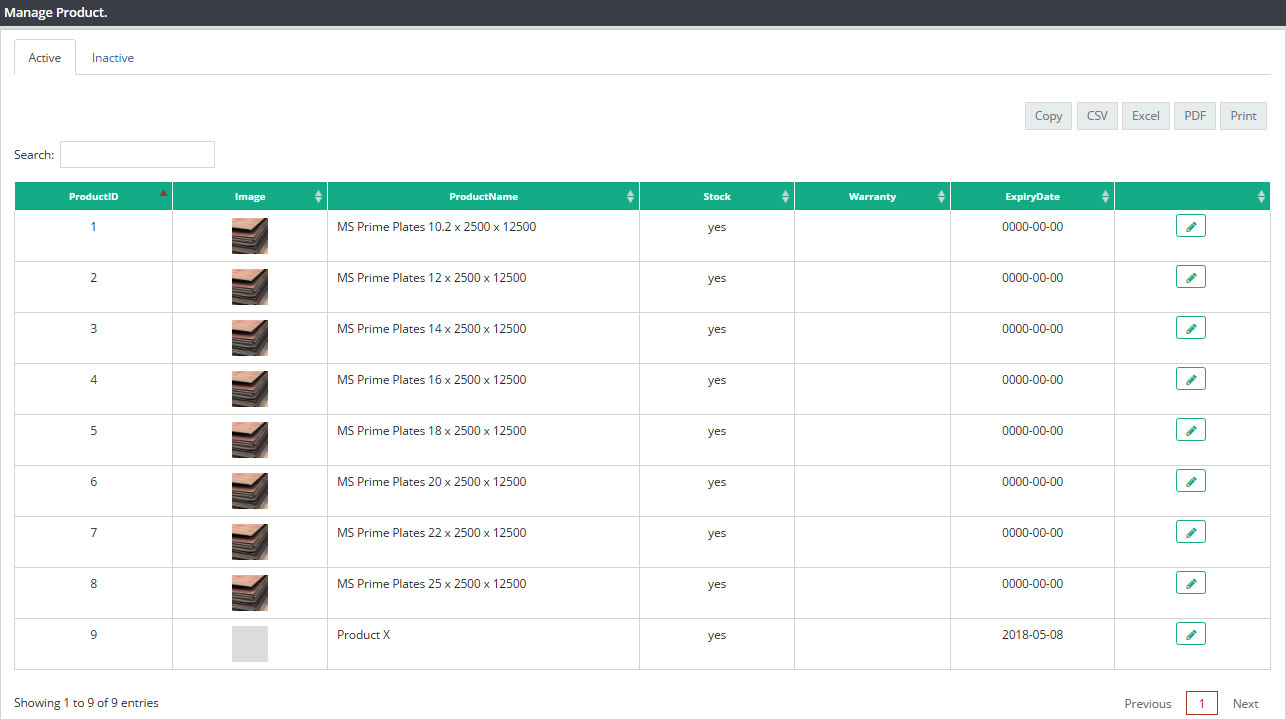This screenshot has width=1286, height=719.
Task: Print the product table
Action: tap(1243, 116)
